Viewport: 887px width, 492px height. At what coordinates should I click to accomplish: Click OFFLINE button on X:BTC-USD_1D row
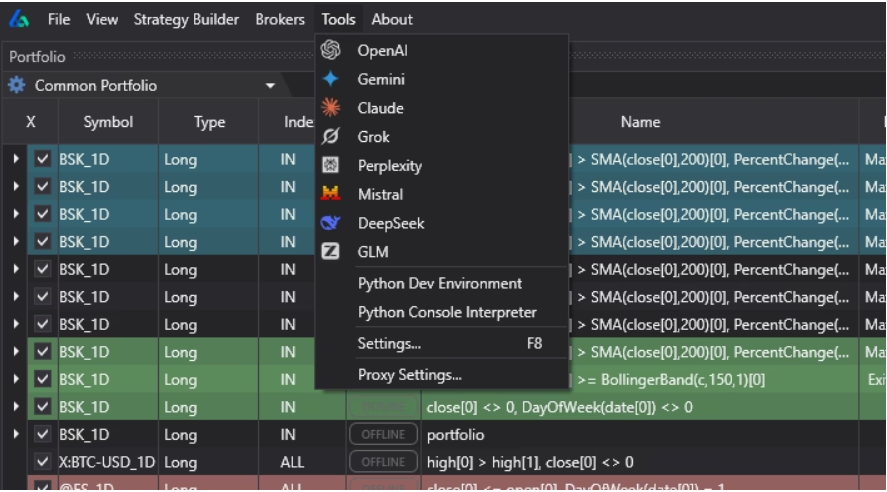[383, 461]
